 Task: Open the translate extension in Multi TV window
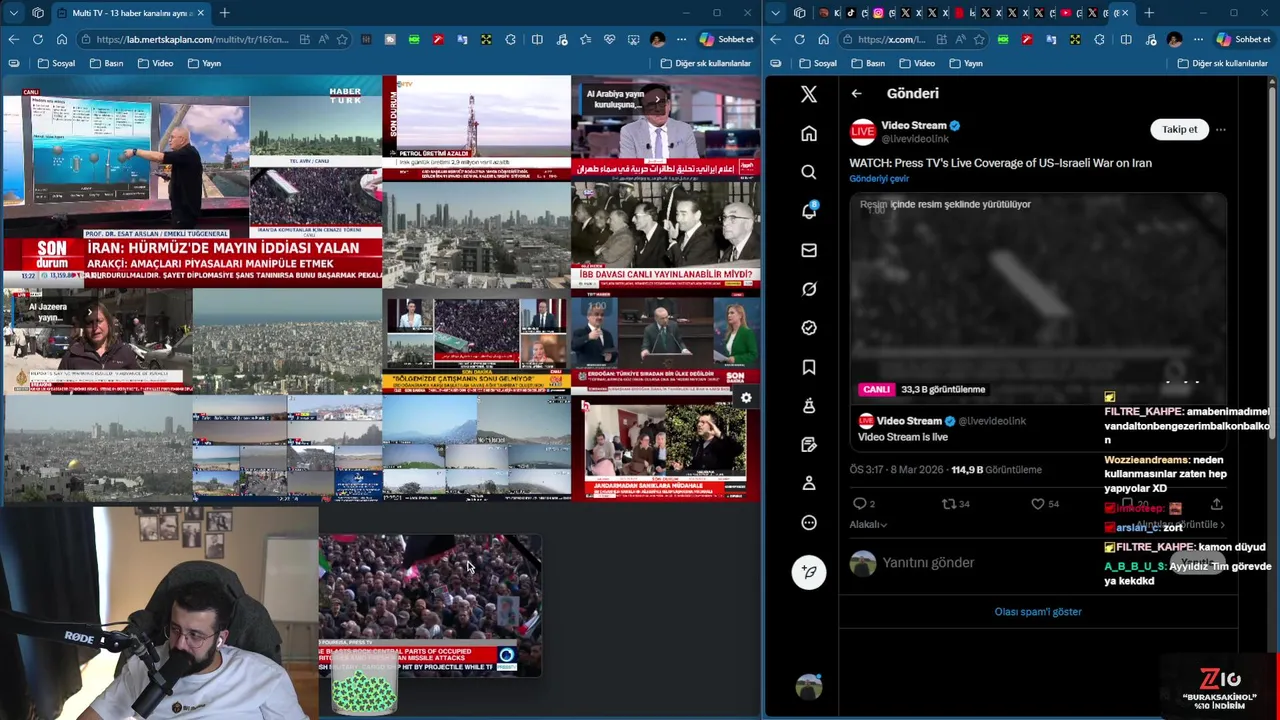tap(462, 39)
